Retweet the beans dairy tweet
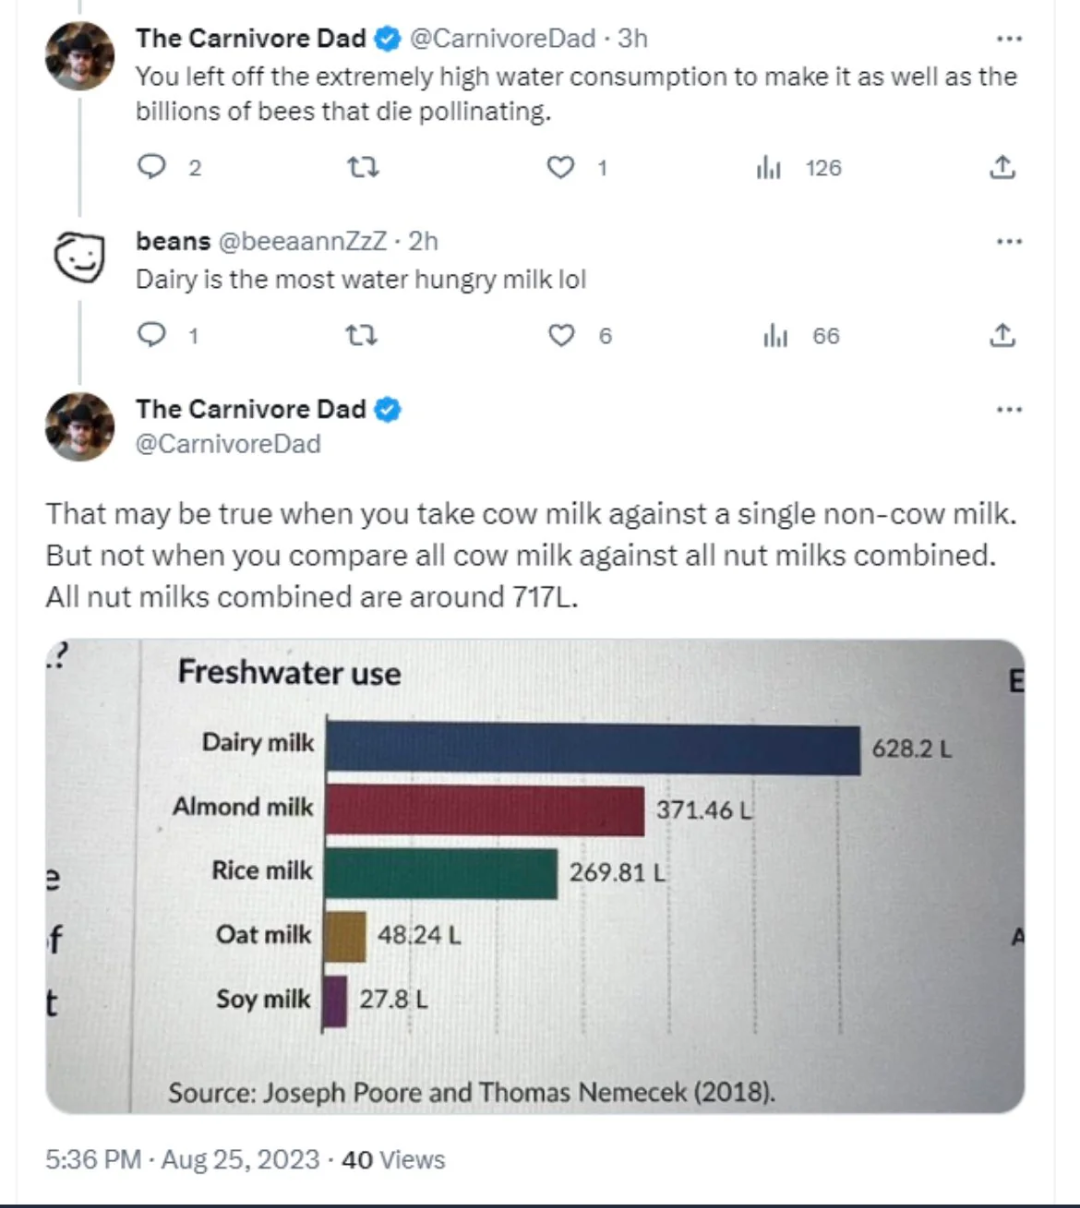The width and height of the screenshot is (1080, 1208). (362, 335)
